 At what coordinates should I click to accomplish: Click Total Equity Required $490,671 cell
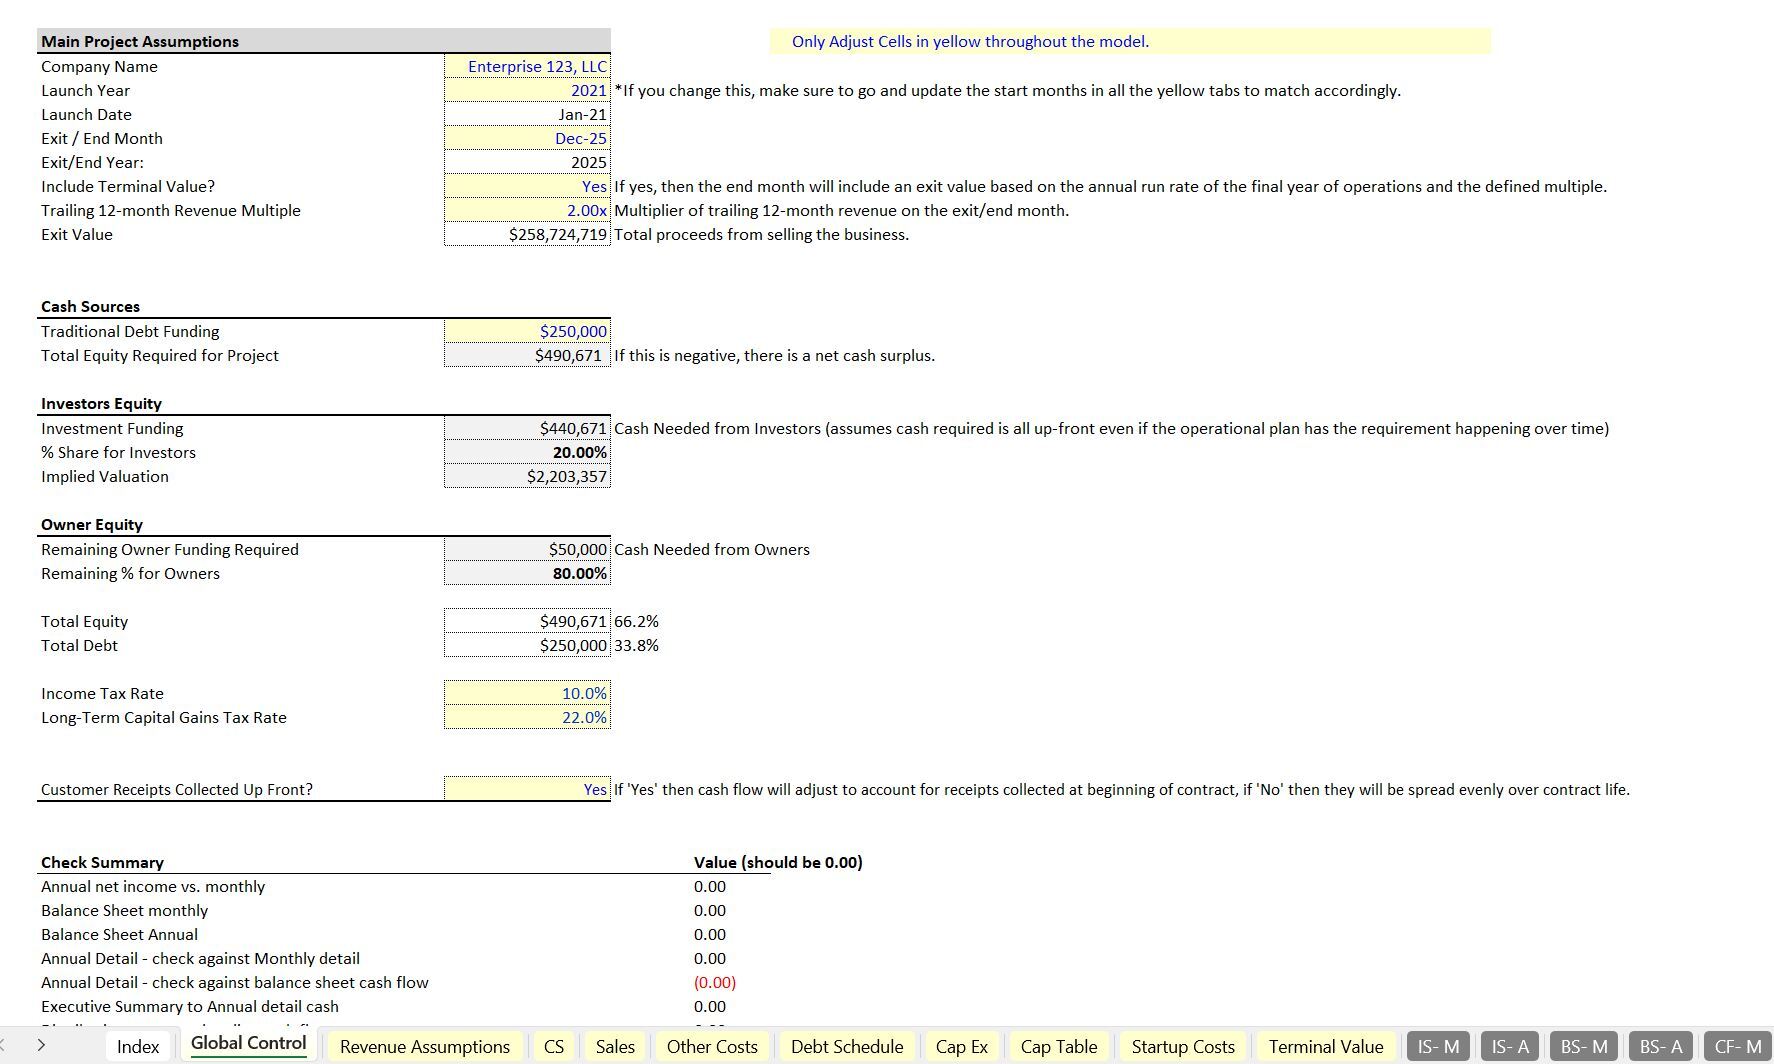click(527, 355)
